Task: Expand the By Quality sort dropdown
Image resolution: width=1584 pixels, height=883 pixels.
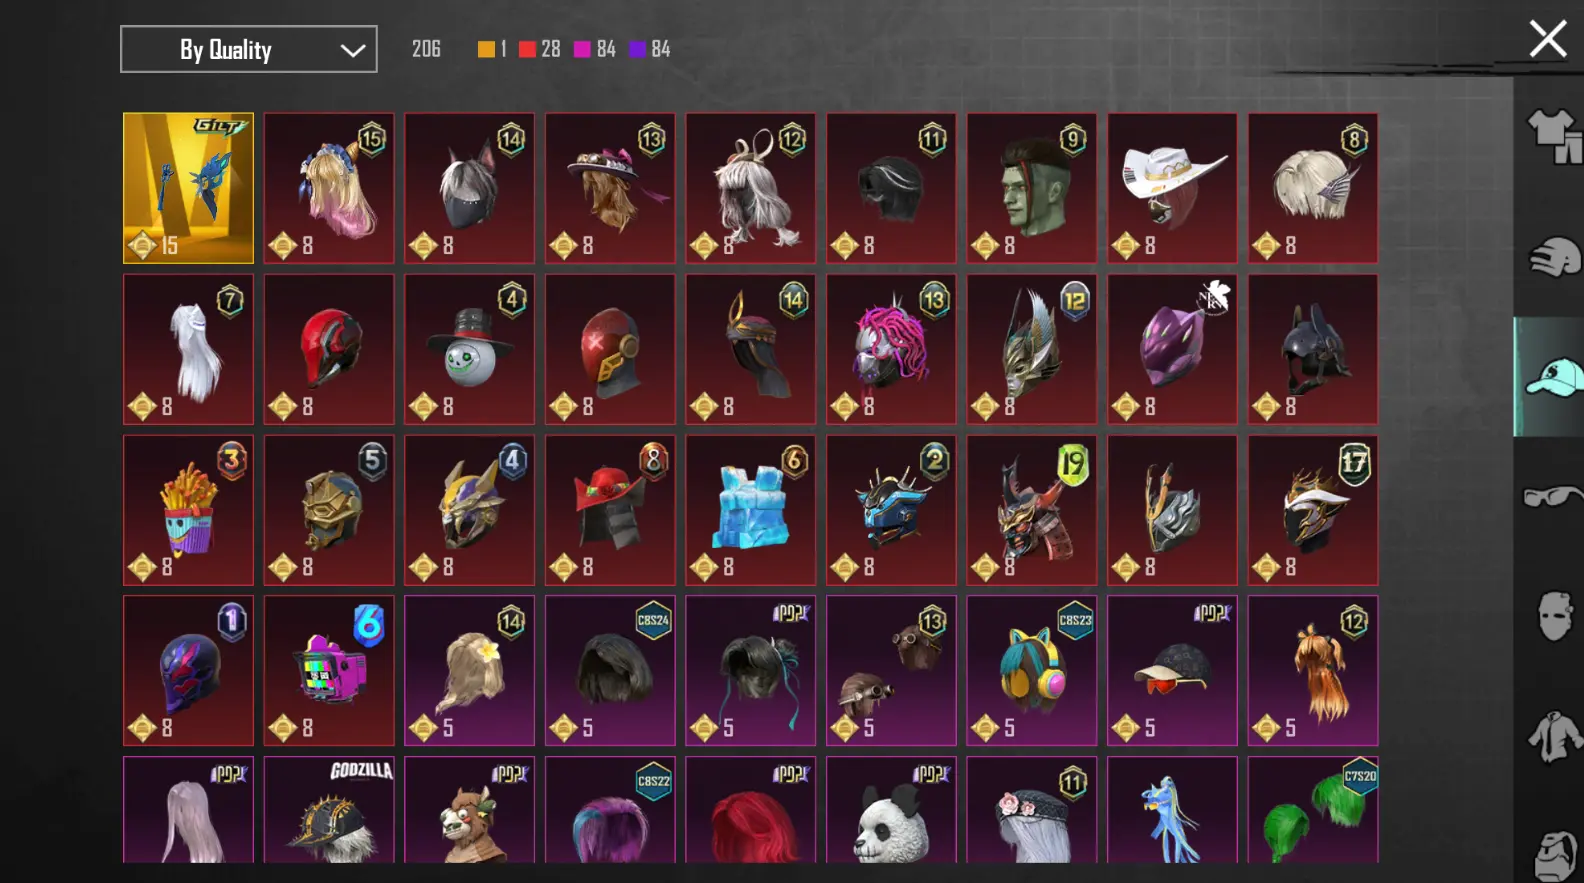Action: coord(249,49)
